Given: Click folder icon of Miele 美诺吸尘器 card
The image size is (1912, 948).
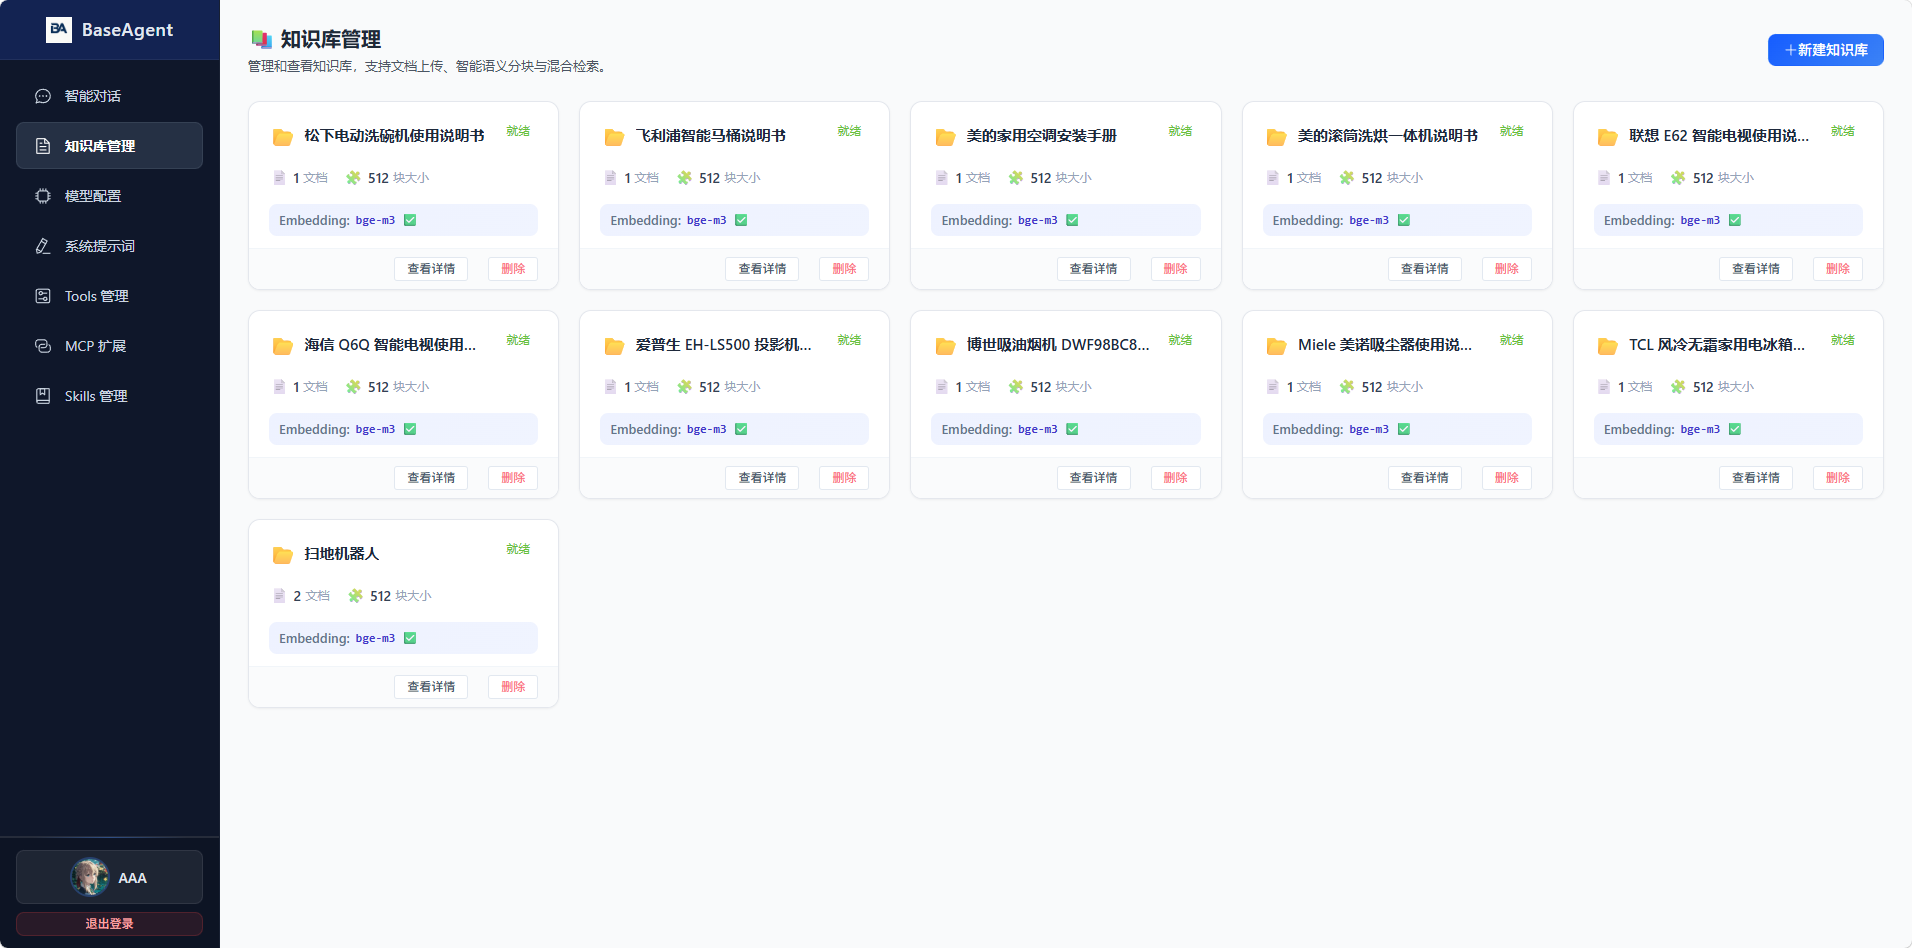Looking at the screenshot, I should click(1276, 346).
